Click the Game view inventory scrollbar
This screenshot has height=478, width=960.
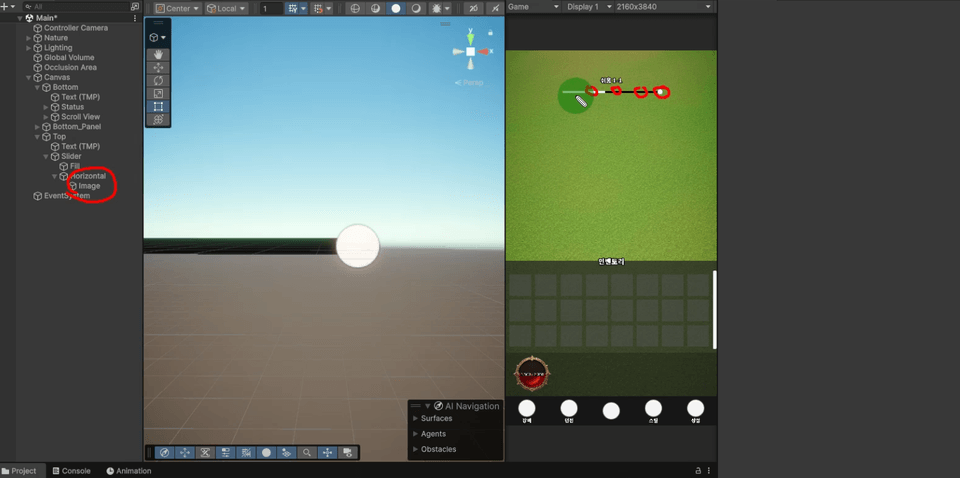(714, 310)
